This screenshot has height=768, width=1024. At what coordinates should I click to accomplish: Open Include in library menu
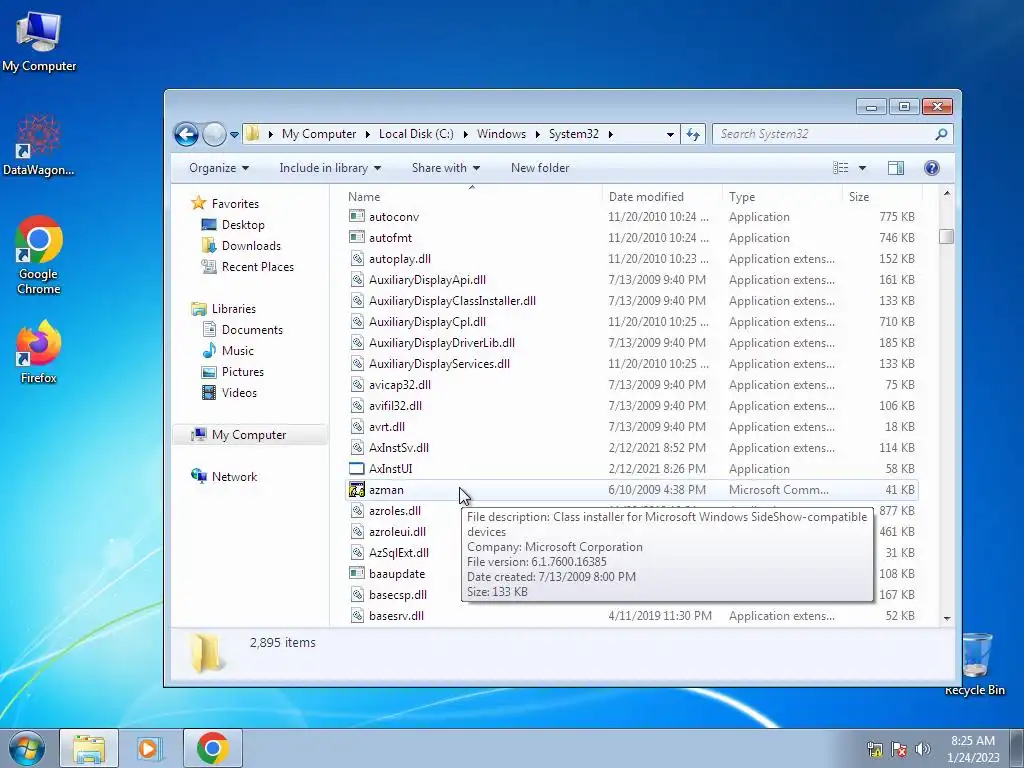click(x=330, y=168)
